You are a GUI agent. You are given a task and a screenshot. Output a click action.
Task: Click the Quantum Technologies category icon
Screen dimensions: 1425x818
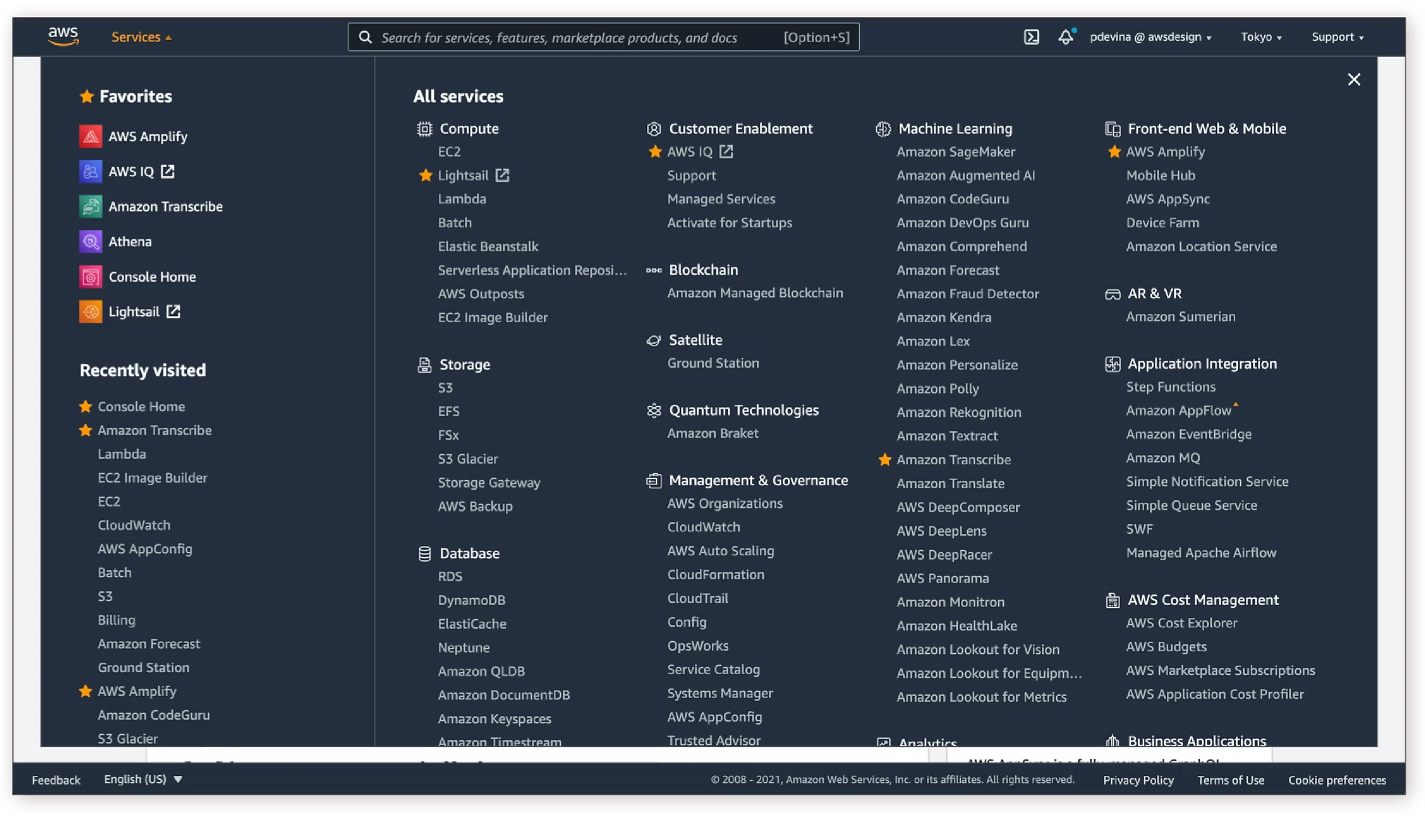[x=654, y=410]
